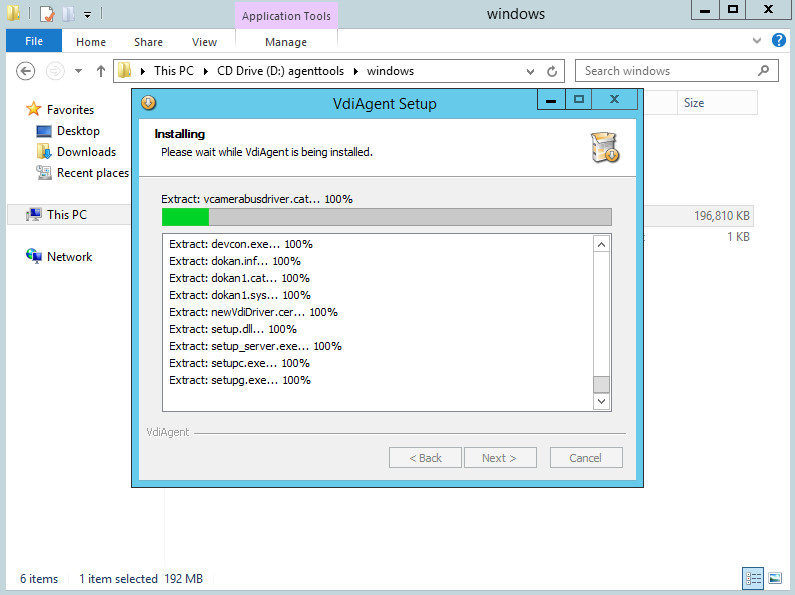Click the Desktop monitor icon
The image size is (795, 595).
click(44, 131)
